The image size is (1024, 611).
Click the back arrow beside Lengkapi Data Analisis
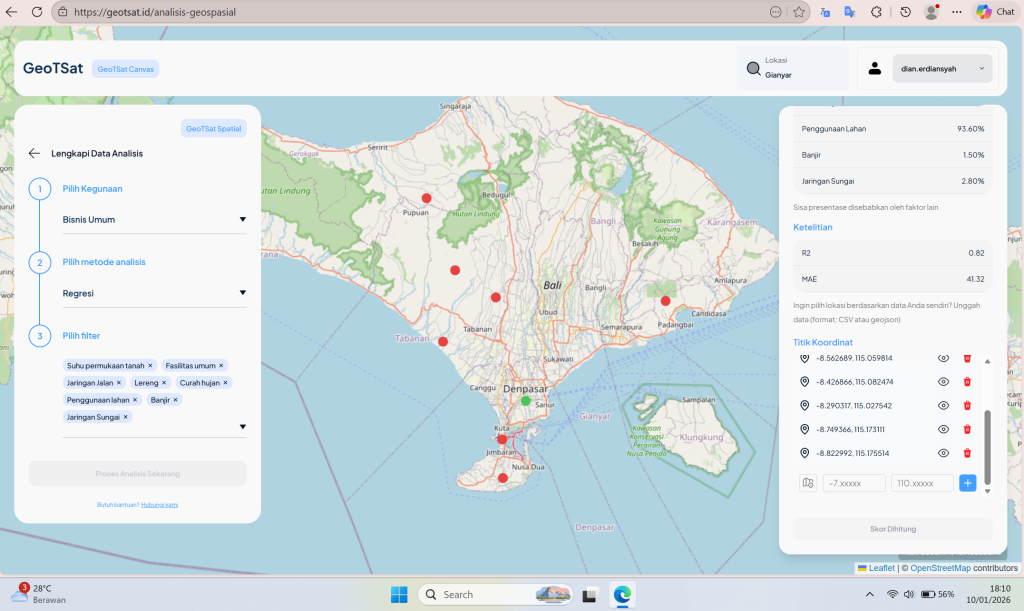[34, 153]
